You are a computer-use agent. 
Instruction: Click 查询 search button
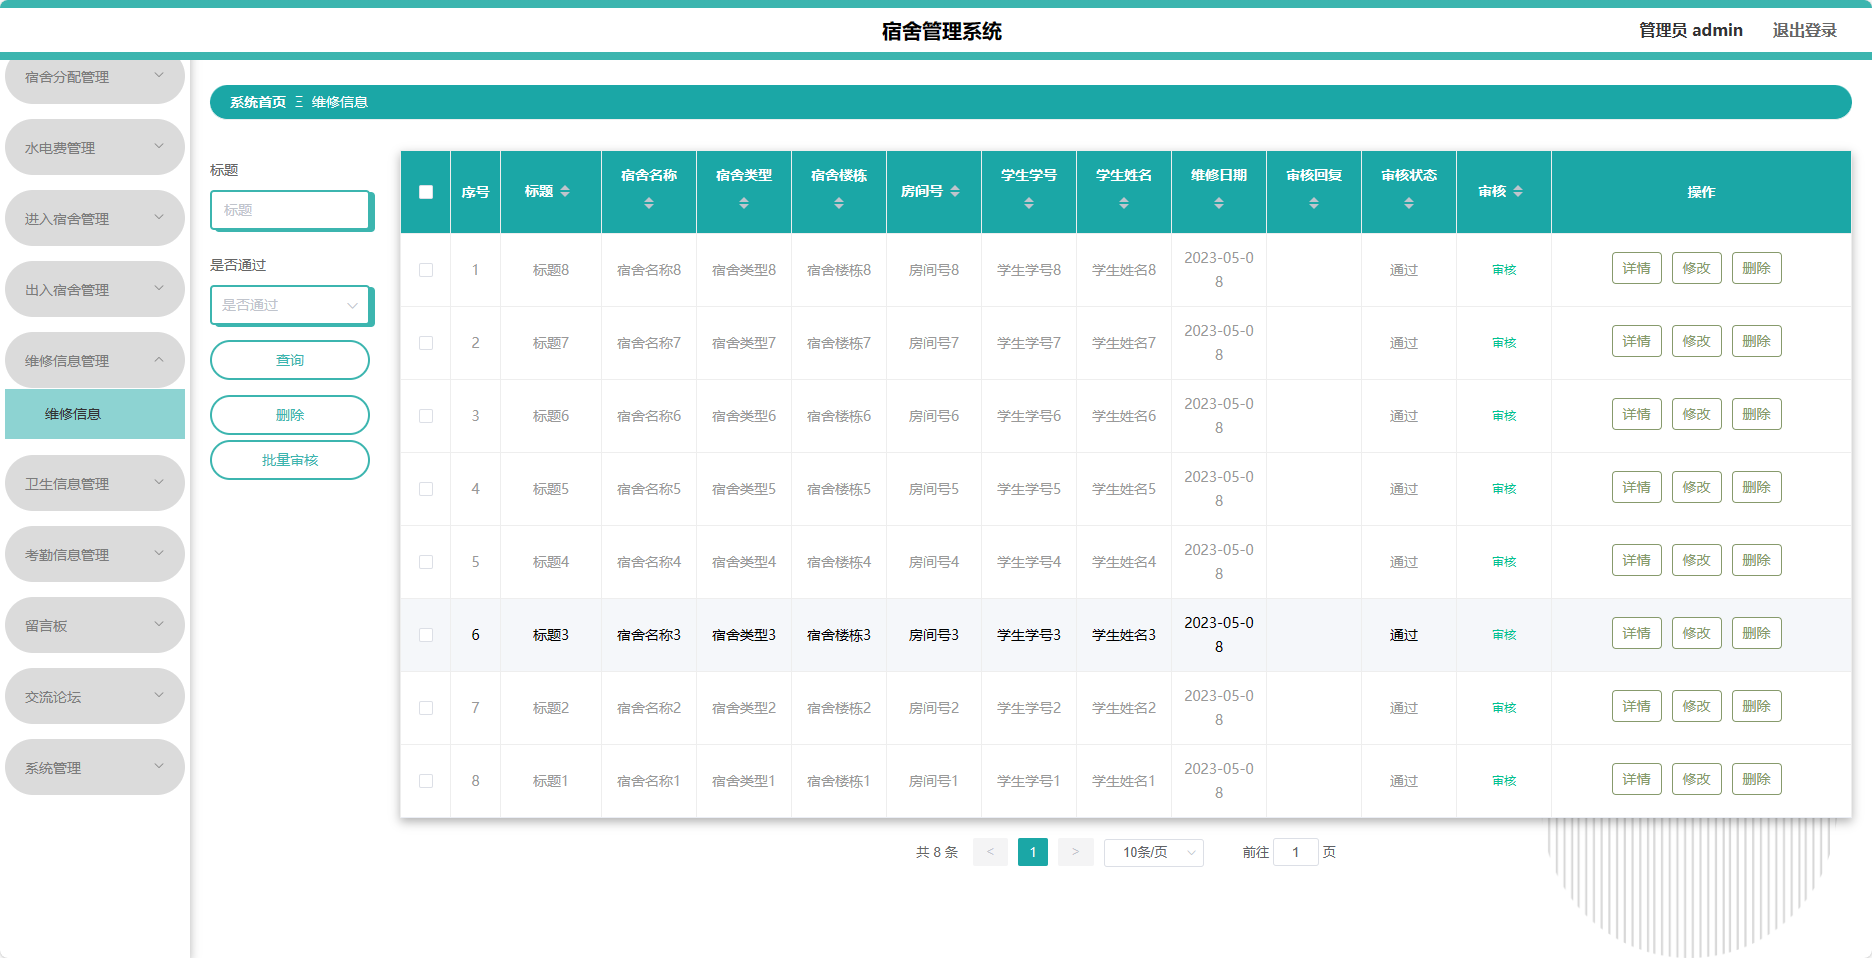click(290, 360)
